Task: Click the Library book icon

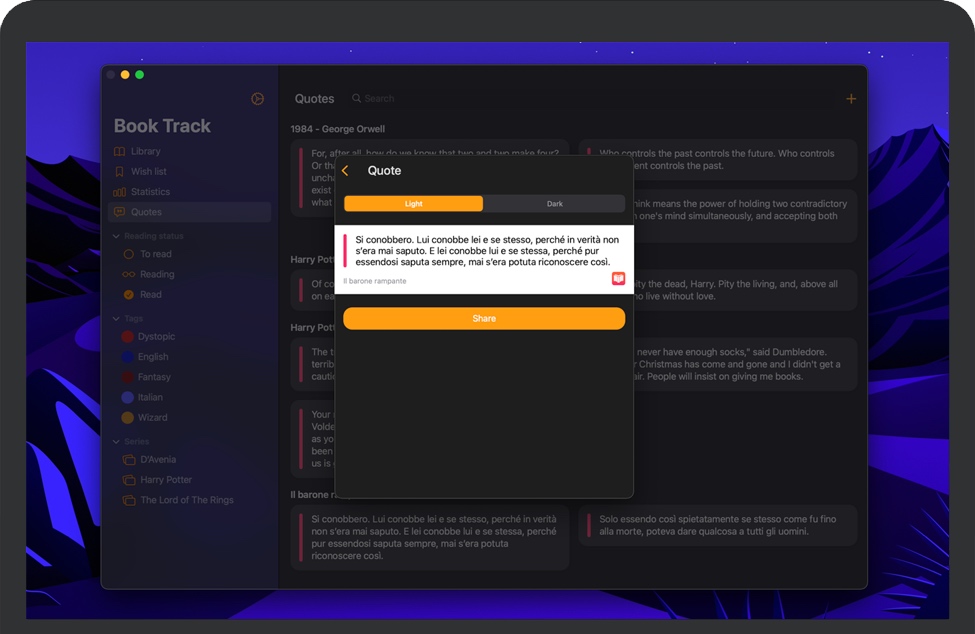Action: [119, 151]
